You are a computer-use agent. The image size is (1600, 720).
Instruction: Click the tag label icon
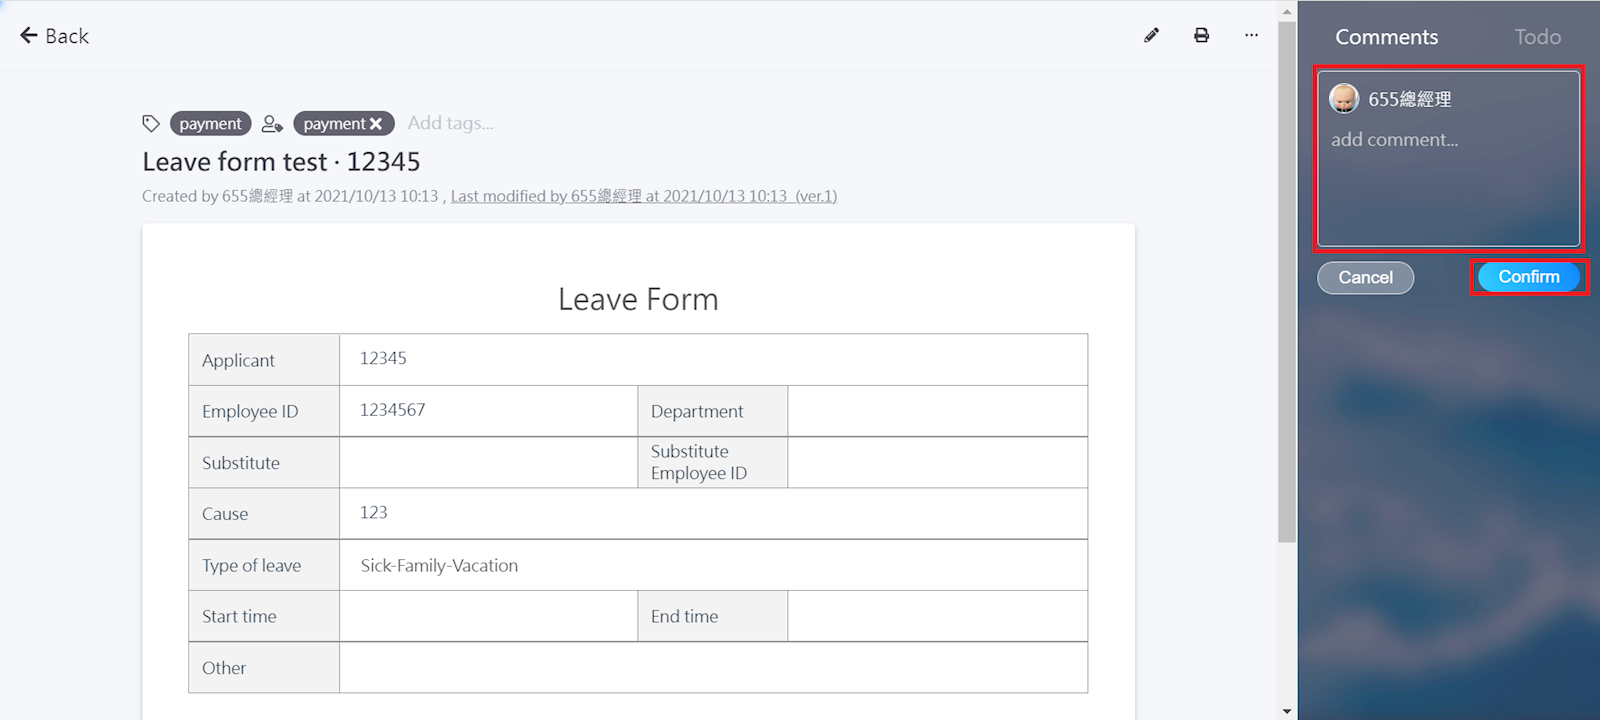pos(151,124)
